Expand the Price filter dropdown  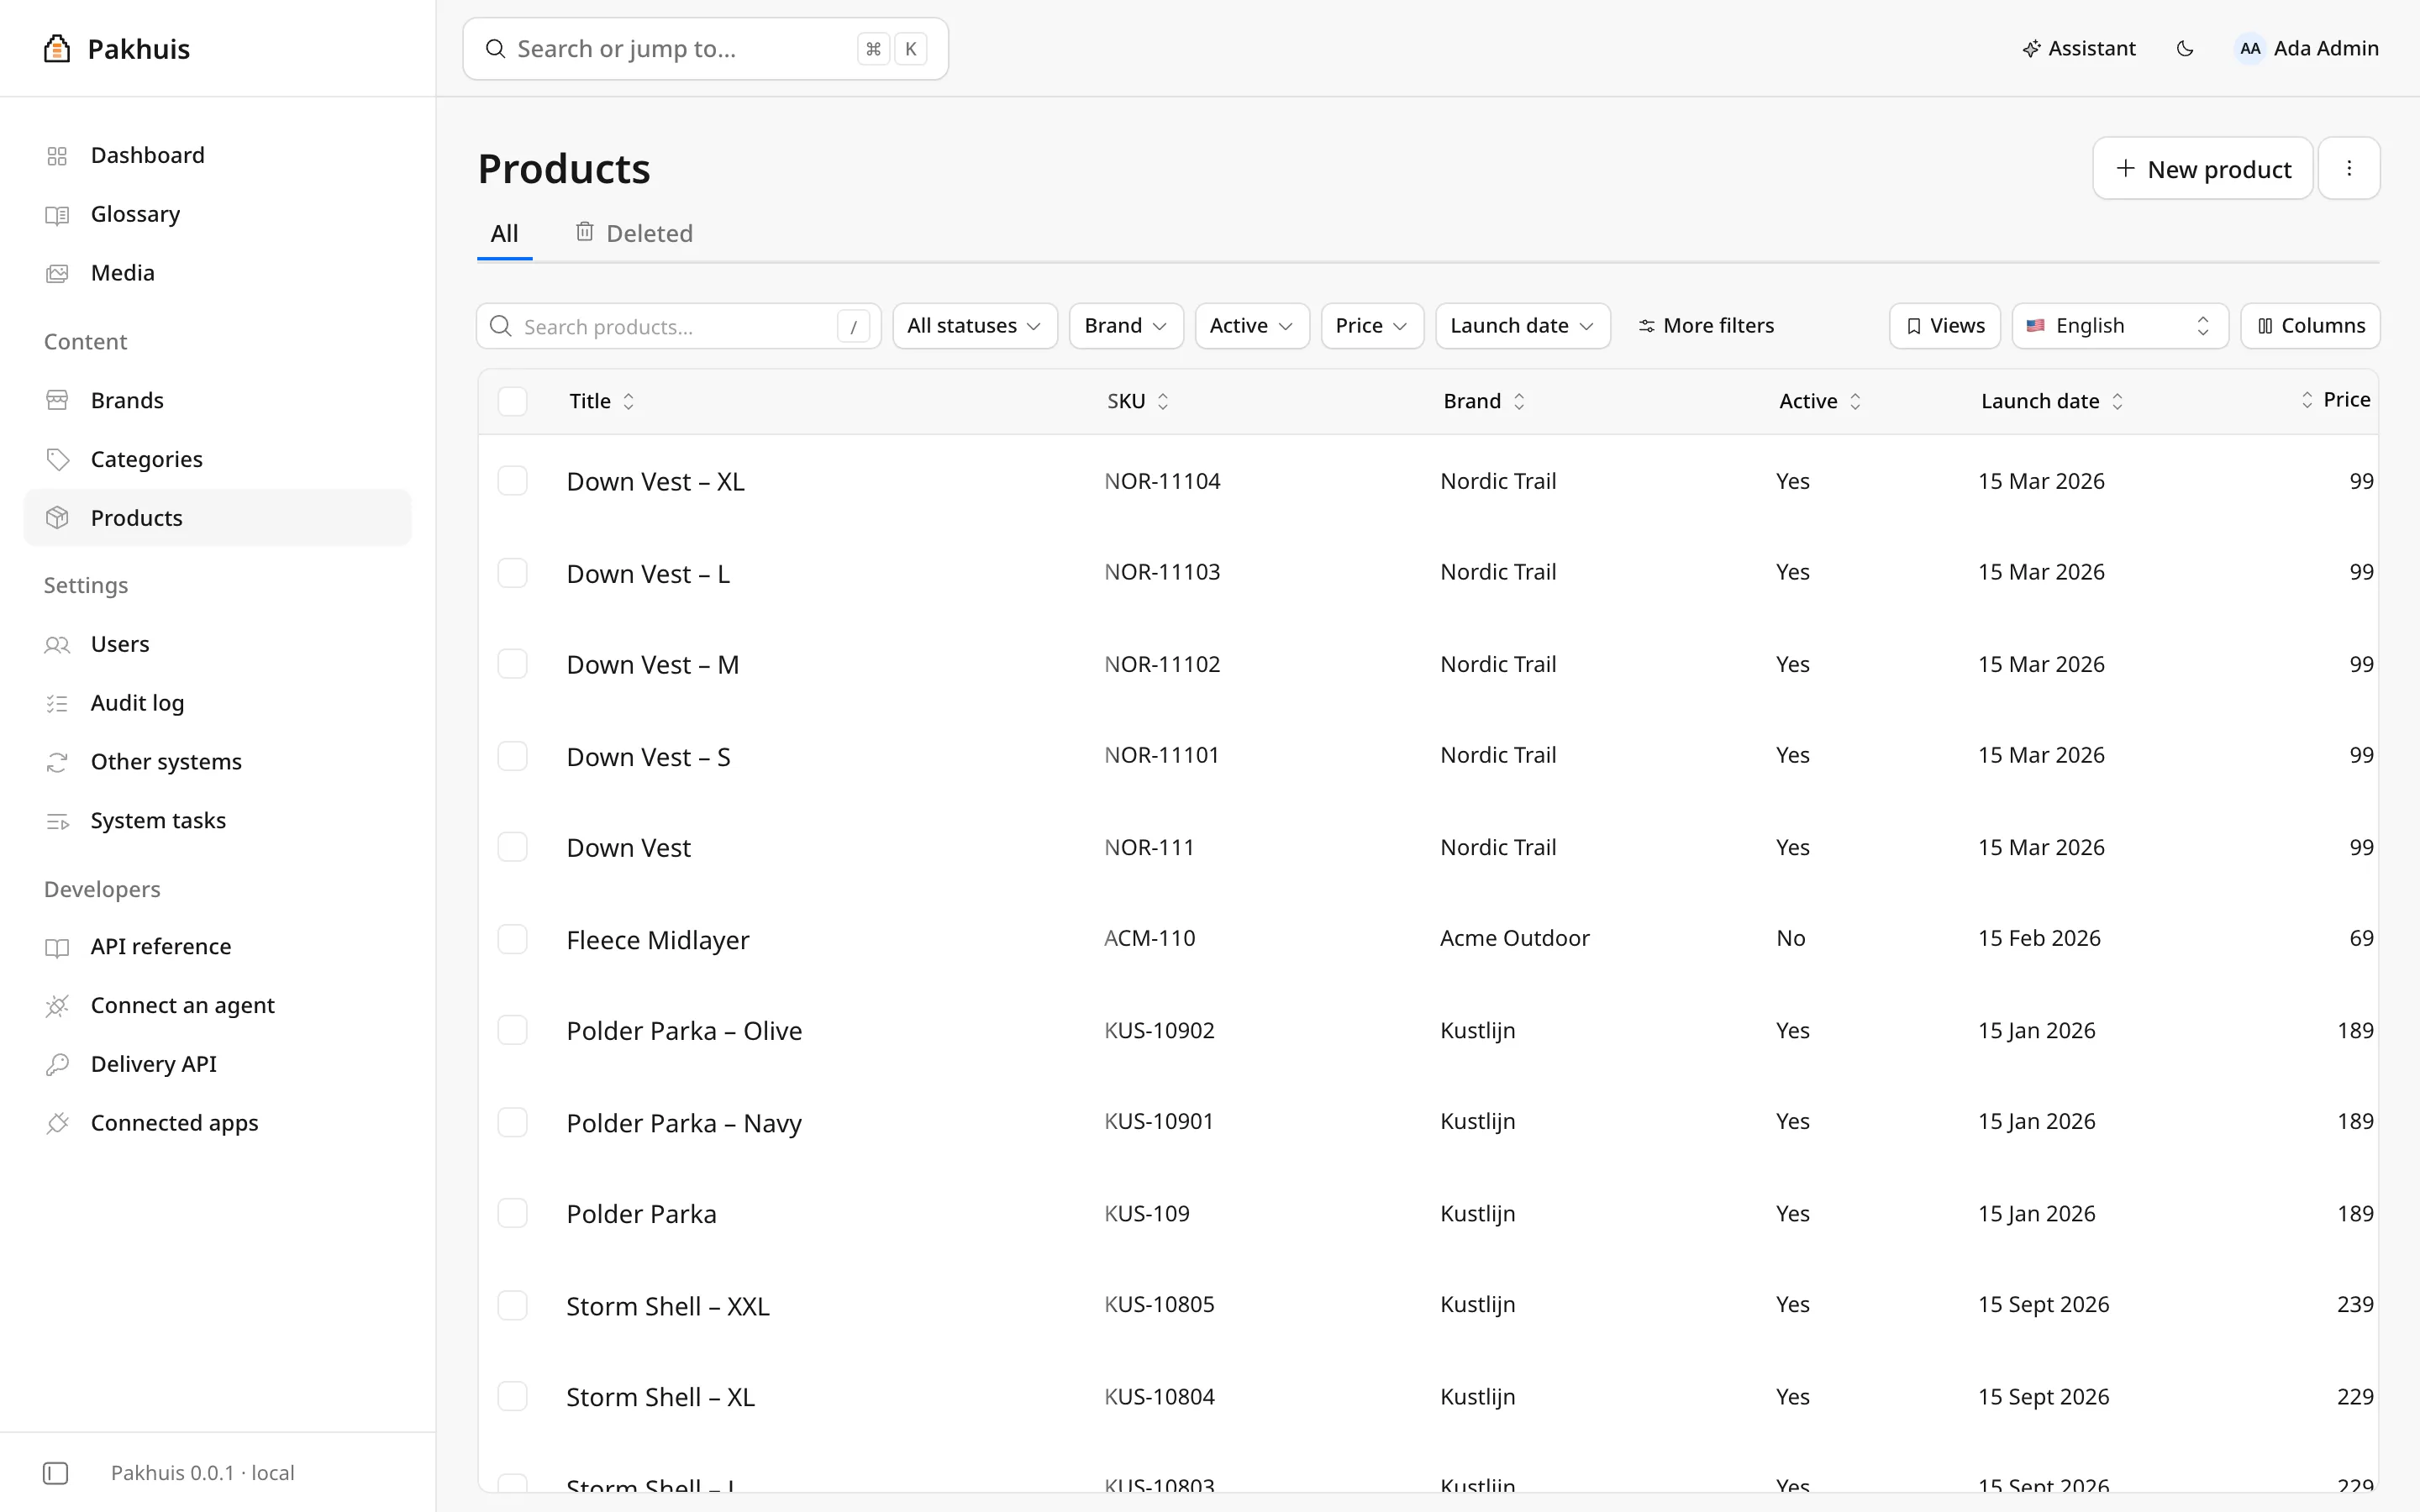click(x=1372, y=326)
